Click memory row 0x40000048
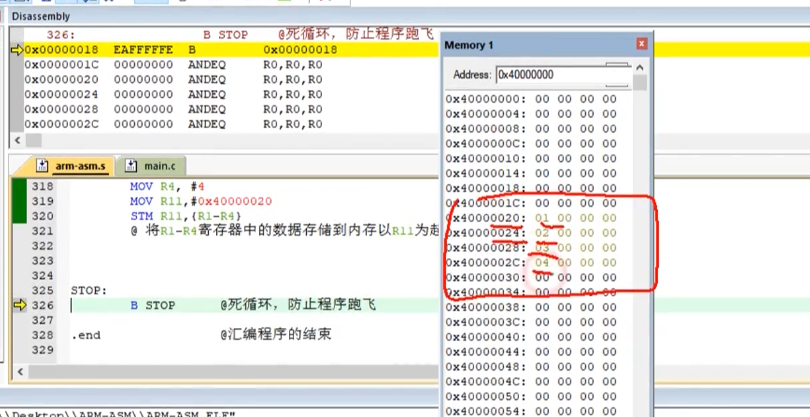This screenshot has width=810, height=417. pos(531,367)
